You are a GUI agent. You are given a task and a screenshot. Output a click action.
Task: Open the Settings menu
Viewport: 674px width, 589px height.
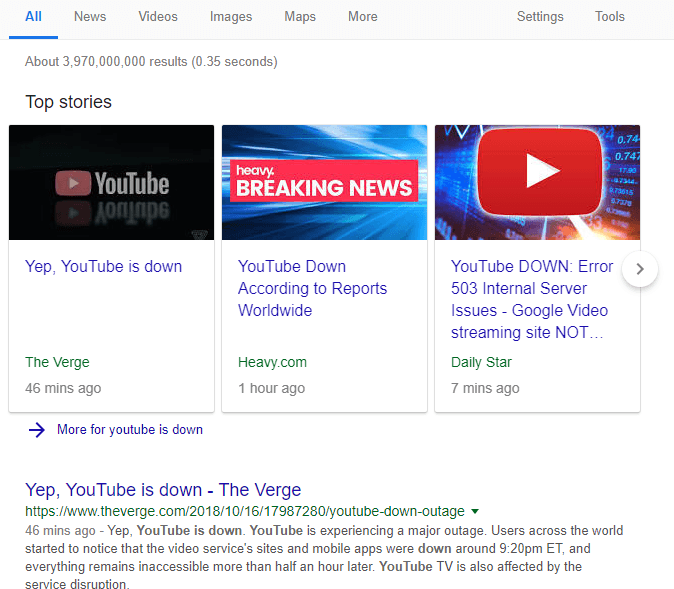click(540, 17)
